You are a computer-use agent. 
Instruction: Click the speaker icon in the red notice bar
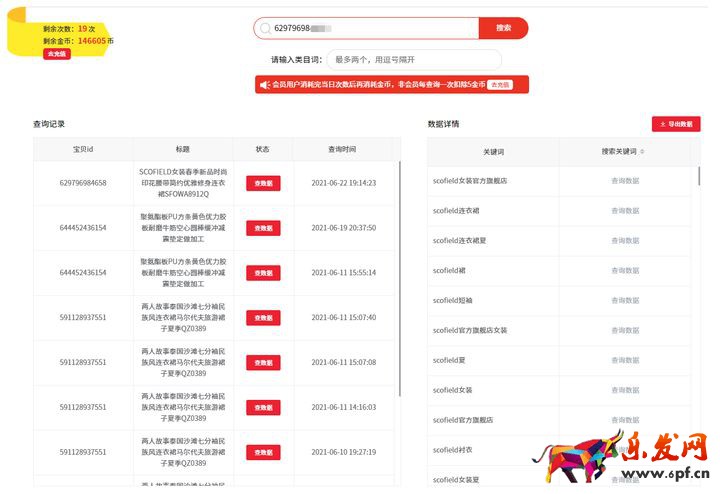coord(264,85)
